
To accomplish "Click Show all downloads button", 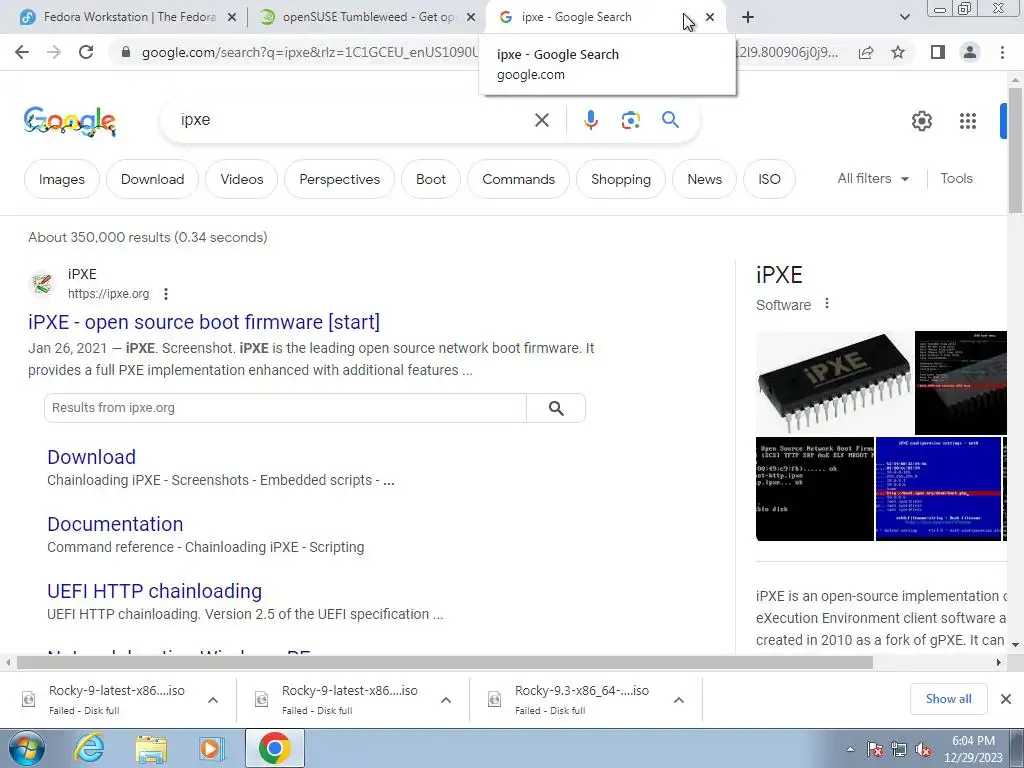I will (x=948, y=699).
